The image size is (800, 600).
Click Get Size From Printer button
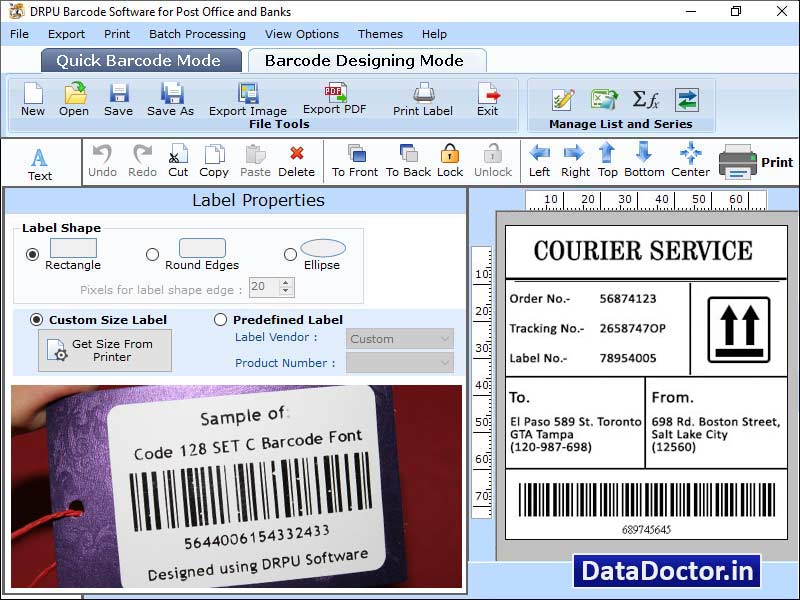[103, 349]
